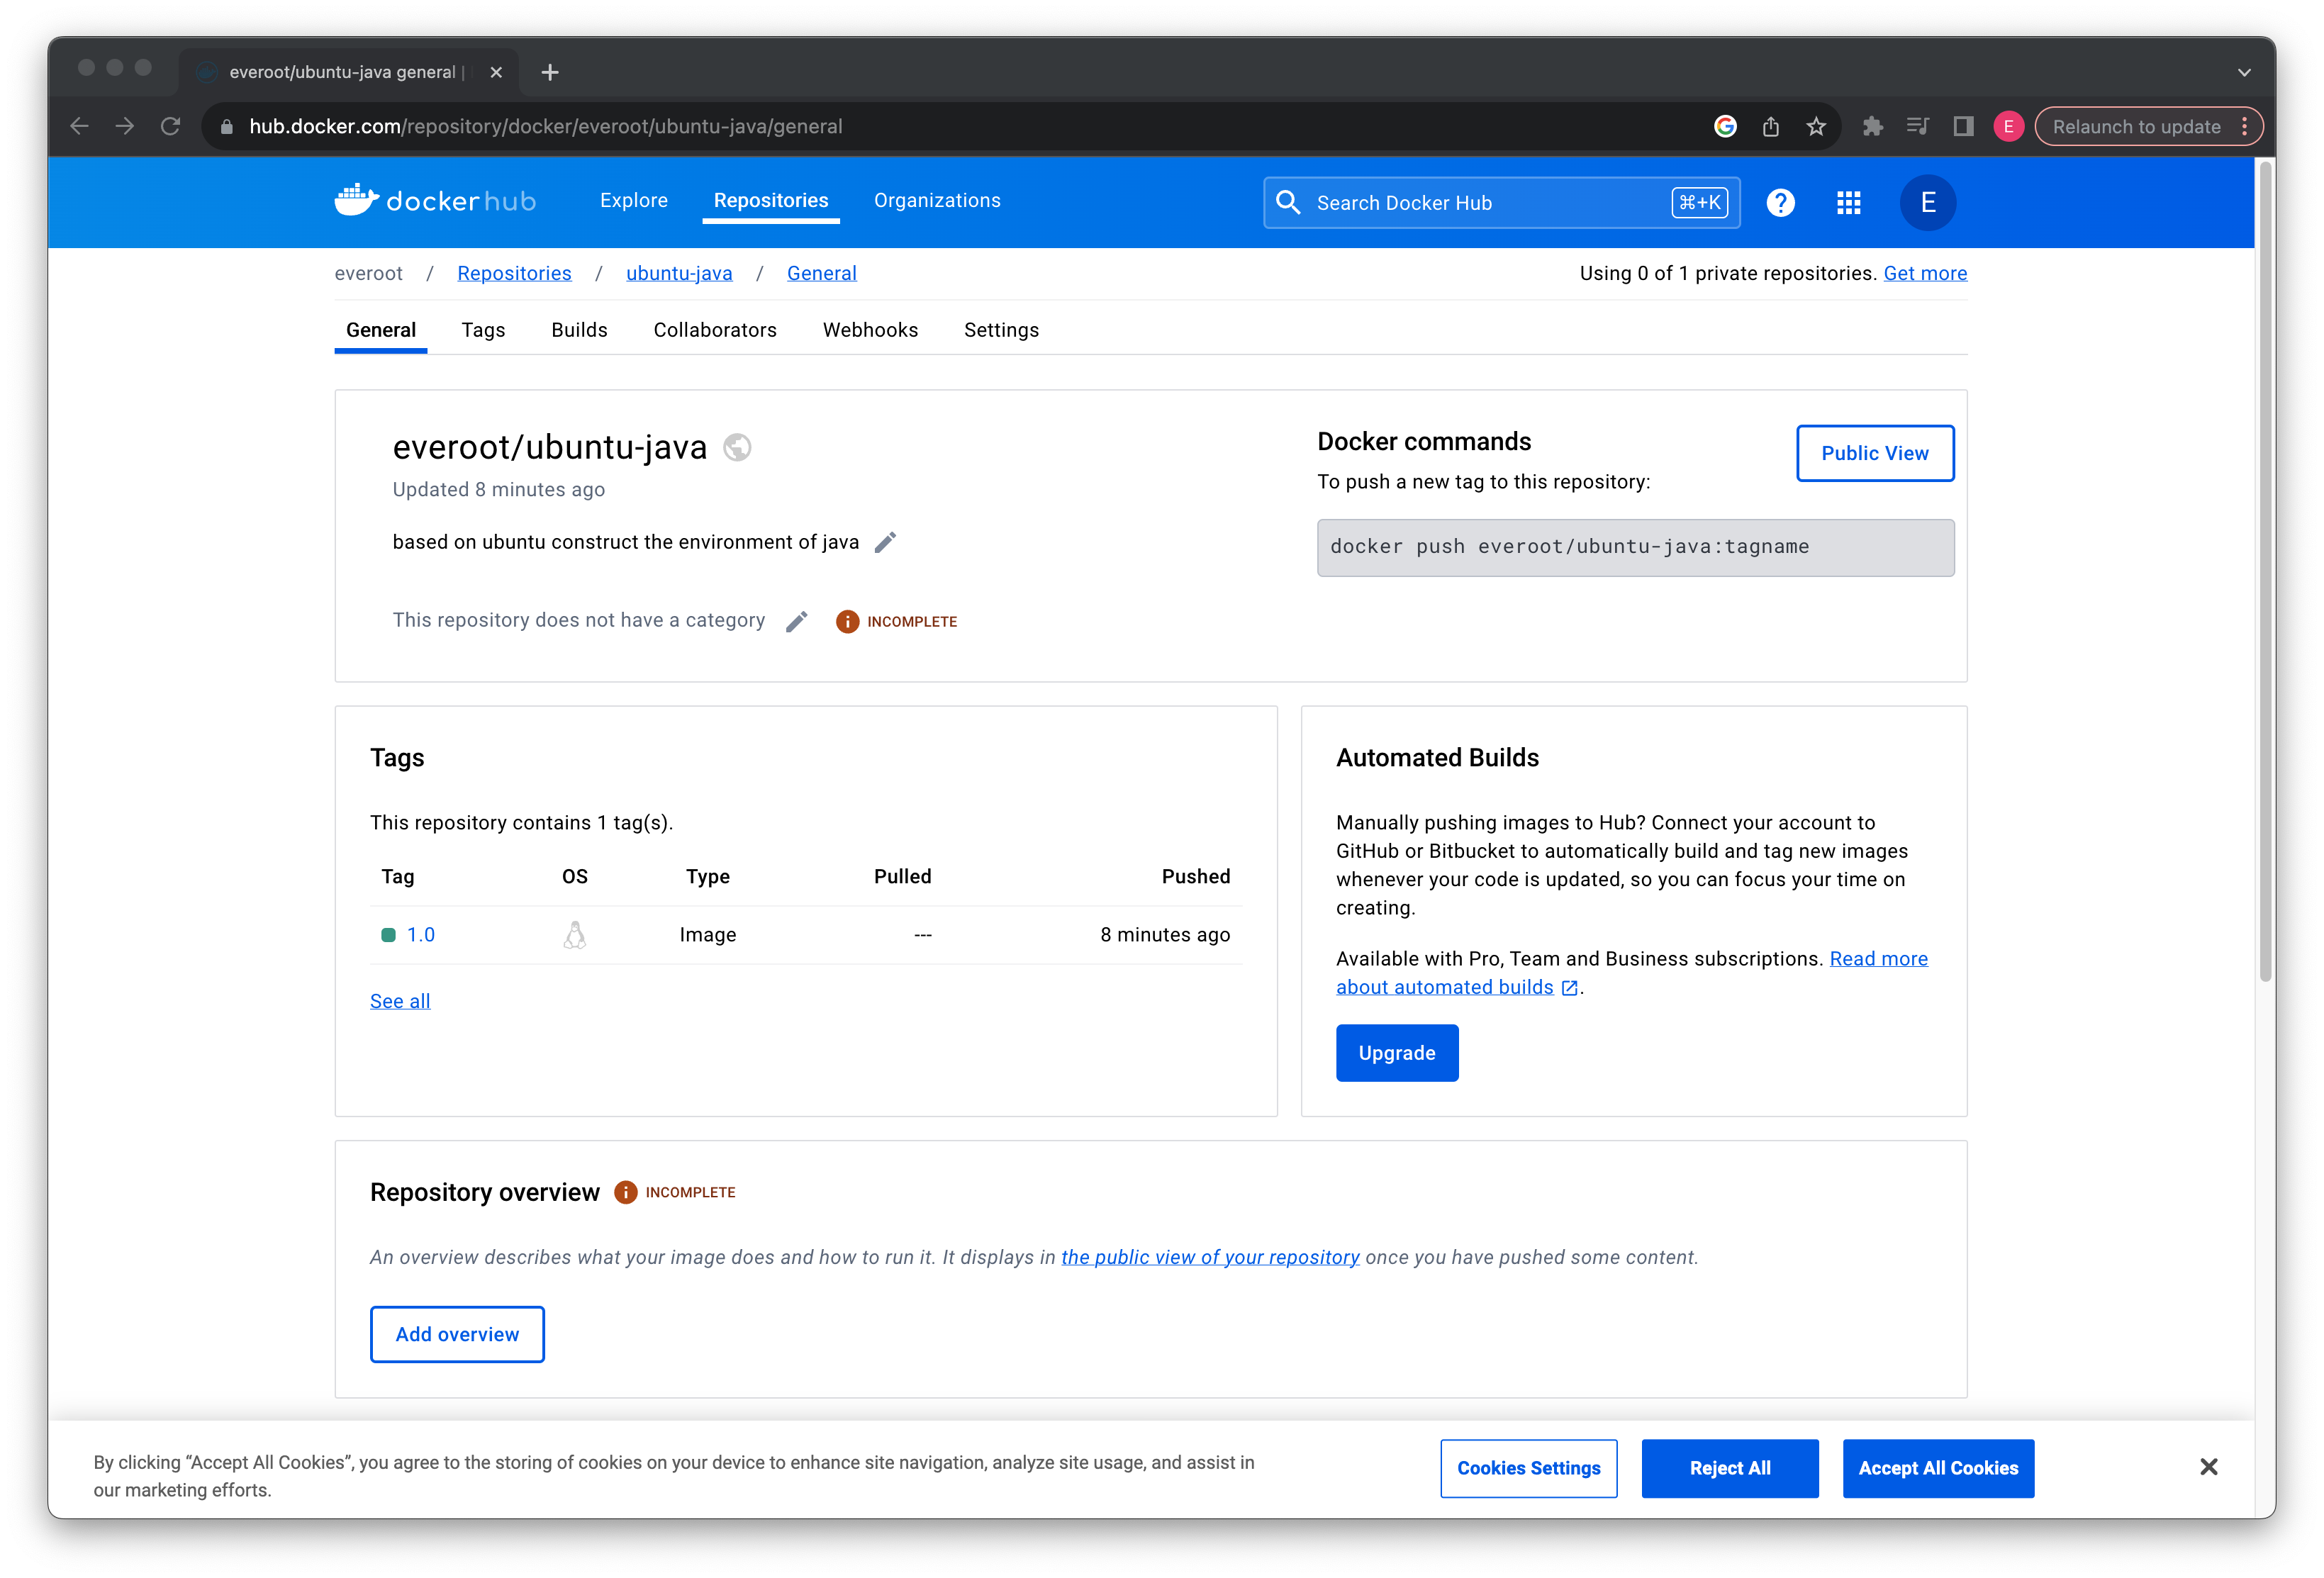Screen dimensions: 2324x1578
Task: Click the 'Image' type cell
Action: click(707, 935)
